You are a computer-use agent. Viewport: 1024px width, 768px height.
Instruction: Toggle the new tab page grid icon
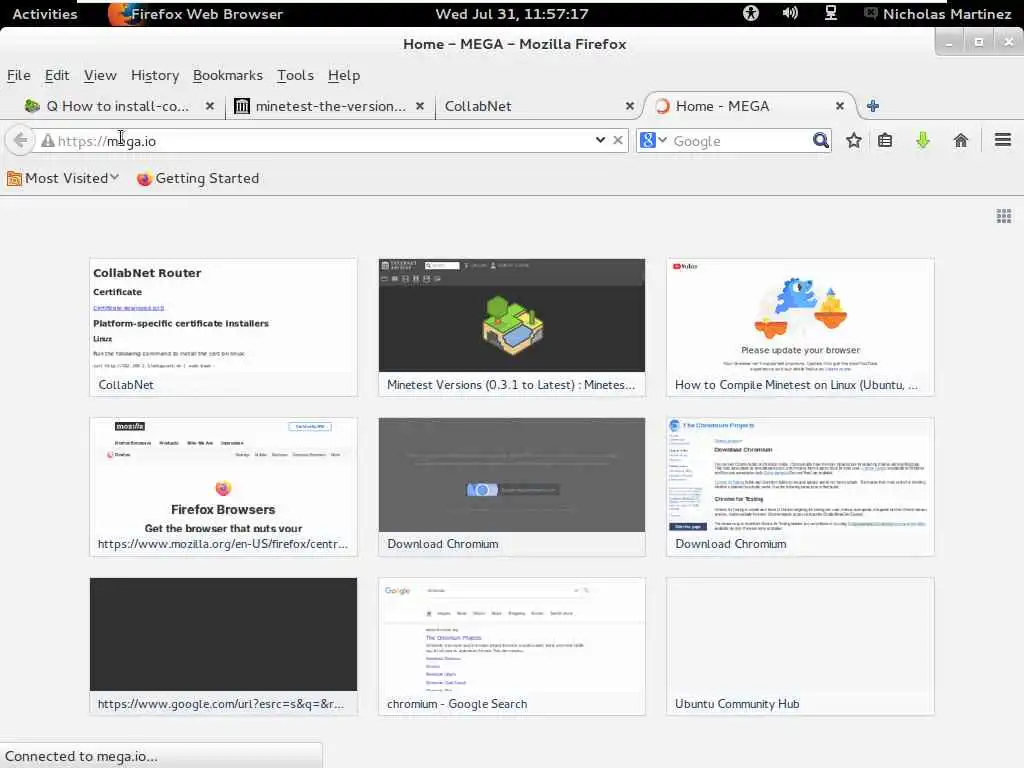tap(1004, 216)
